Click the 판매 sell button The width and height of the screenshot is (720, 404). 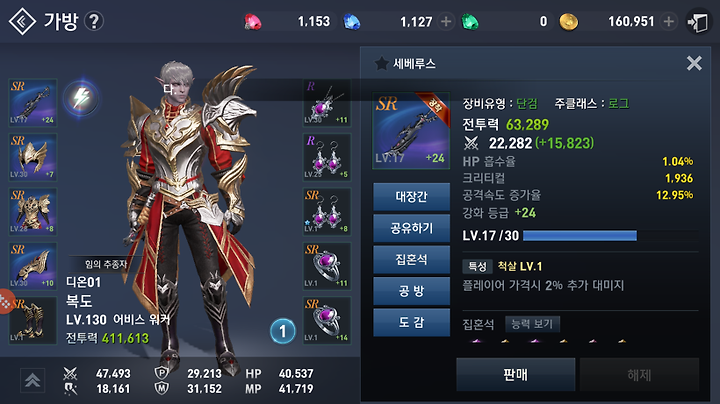(x=516, y=375)
